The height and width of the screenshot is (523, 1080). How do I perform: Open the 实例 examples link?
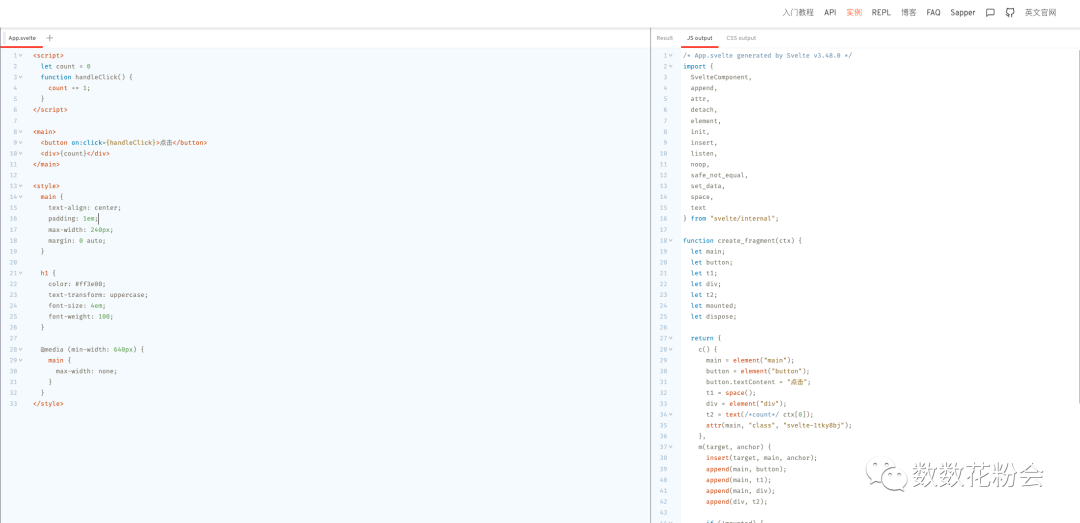point(854,12)
